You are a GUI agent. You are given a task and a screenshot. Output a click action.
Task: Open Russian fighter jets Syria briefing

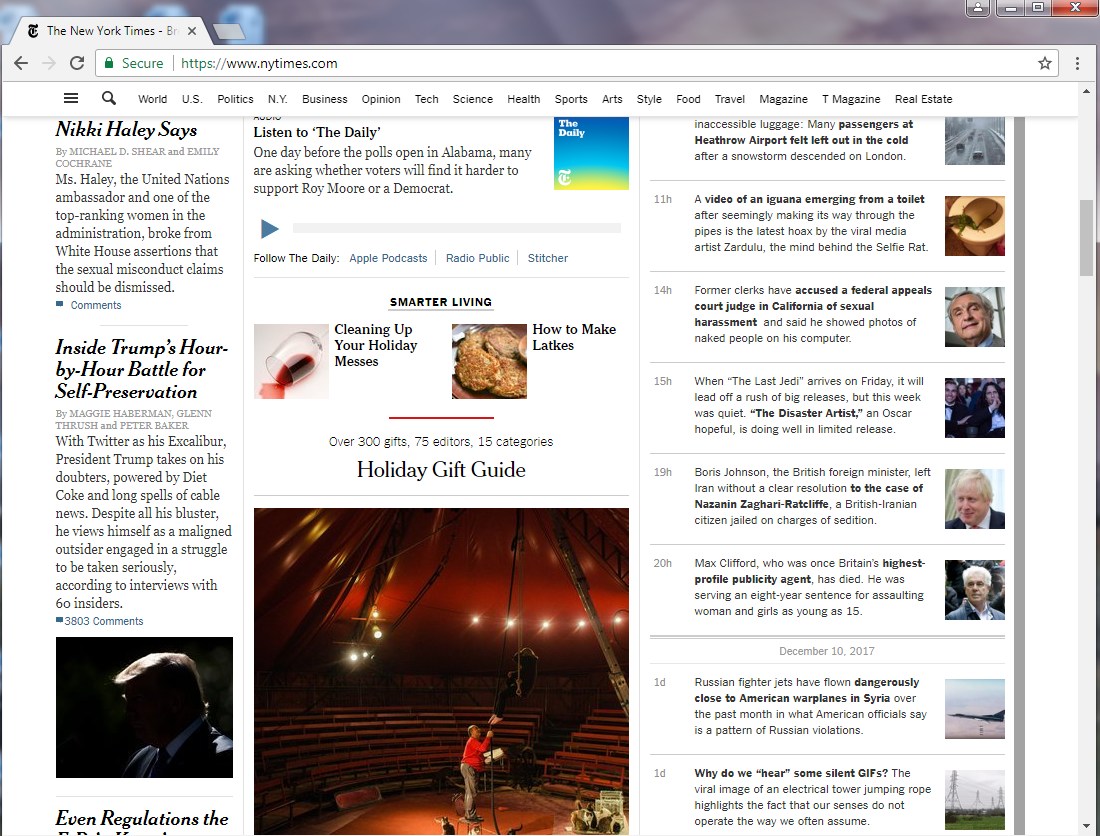(807, 690)
